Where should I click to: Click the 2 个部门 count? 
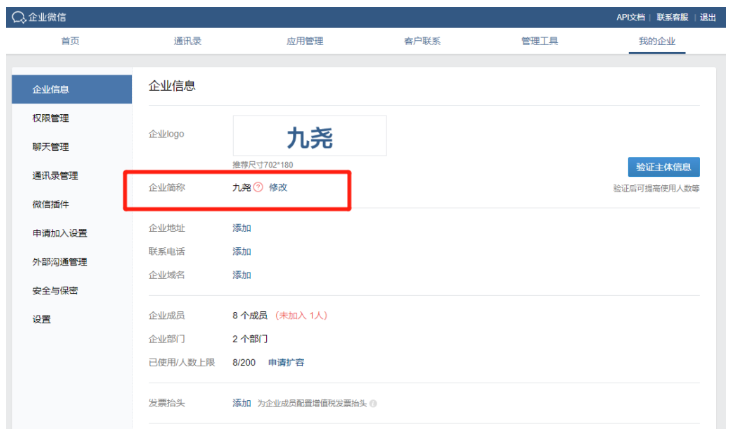250,339
